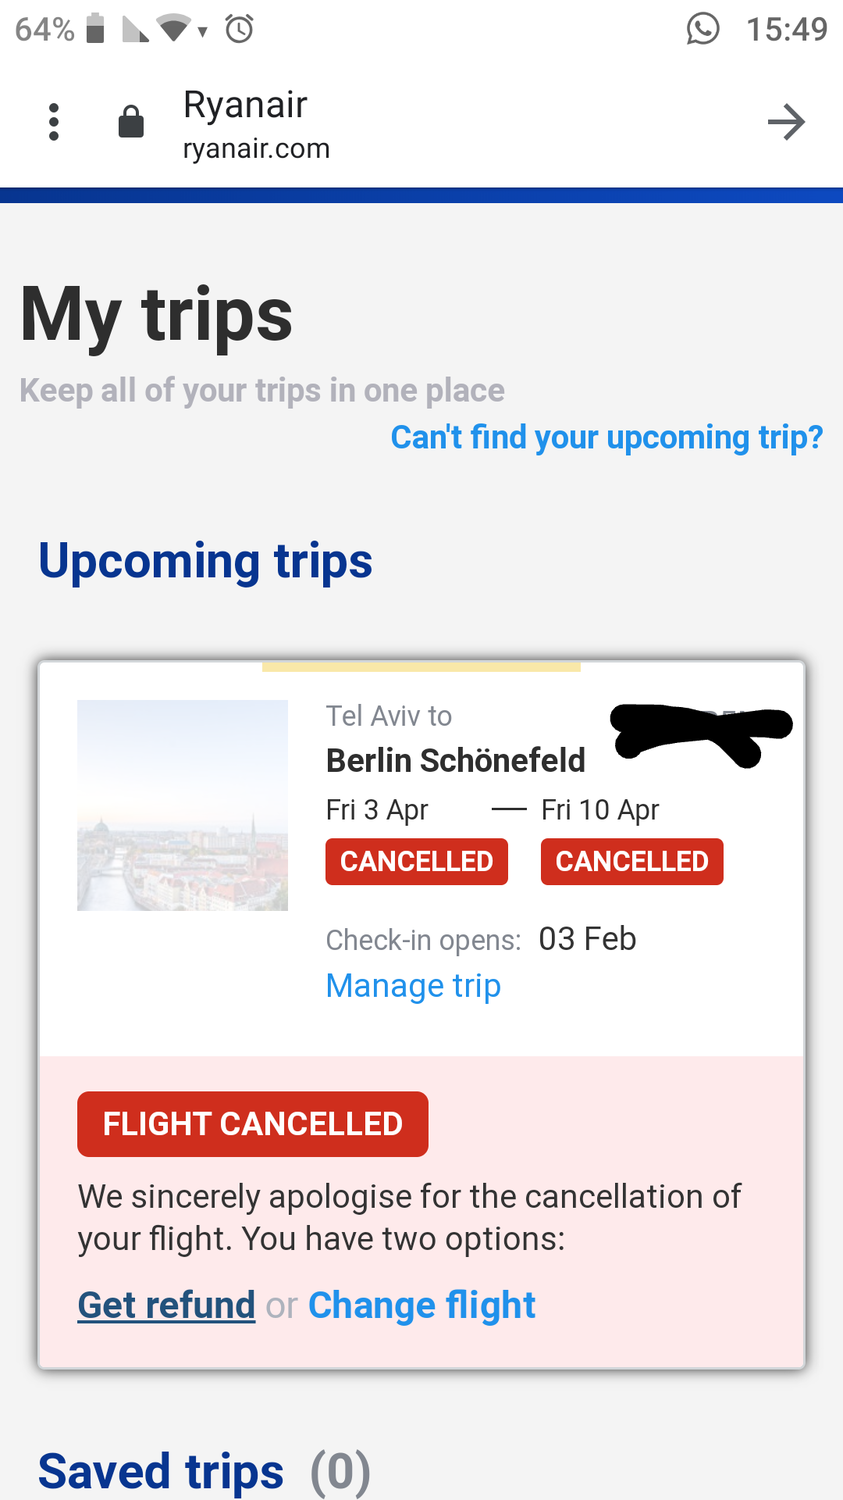Open the three-dot browser menu
This screenshot has height=1500, width=843.
coord(54,122)
